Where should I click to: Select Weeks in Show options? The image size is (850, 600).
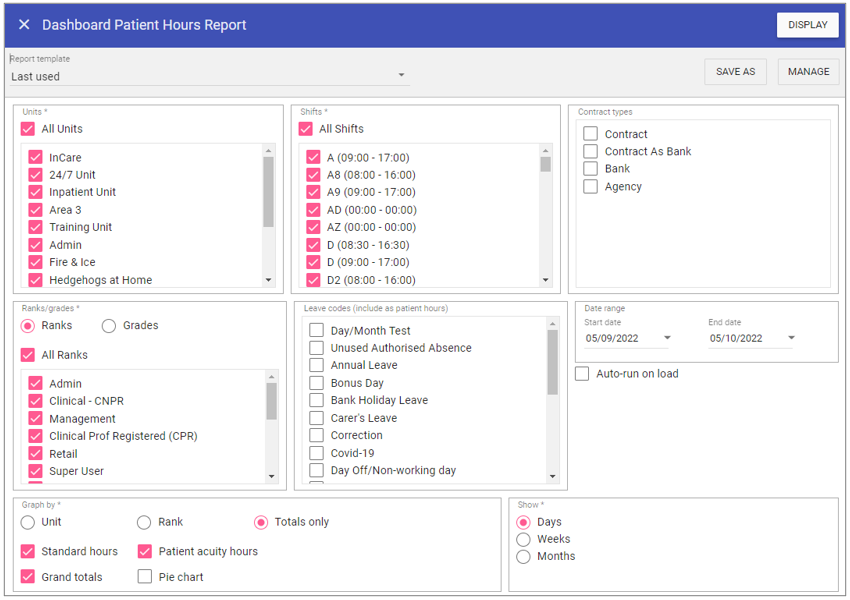click(523, 539)
